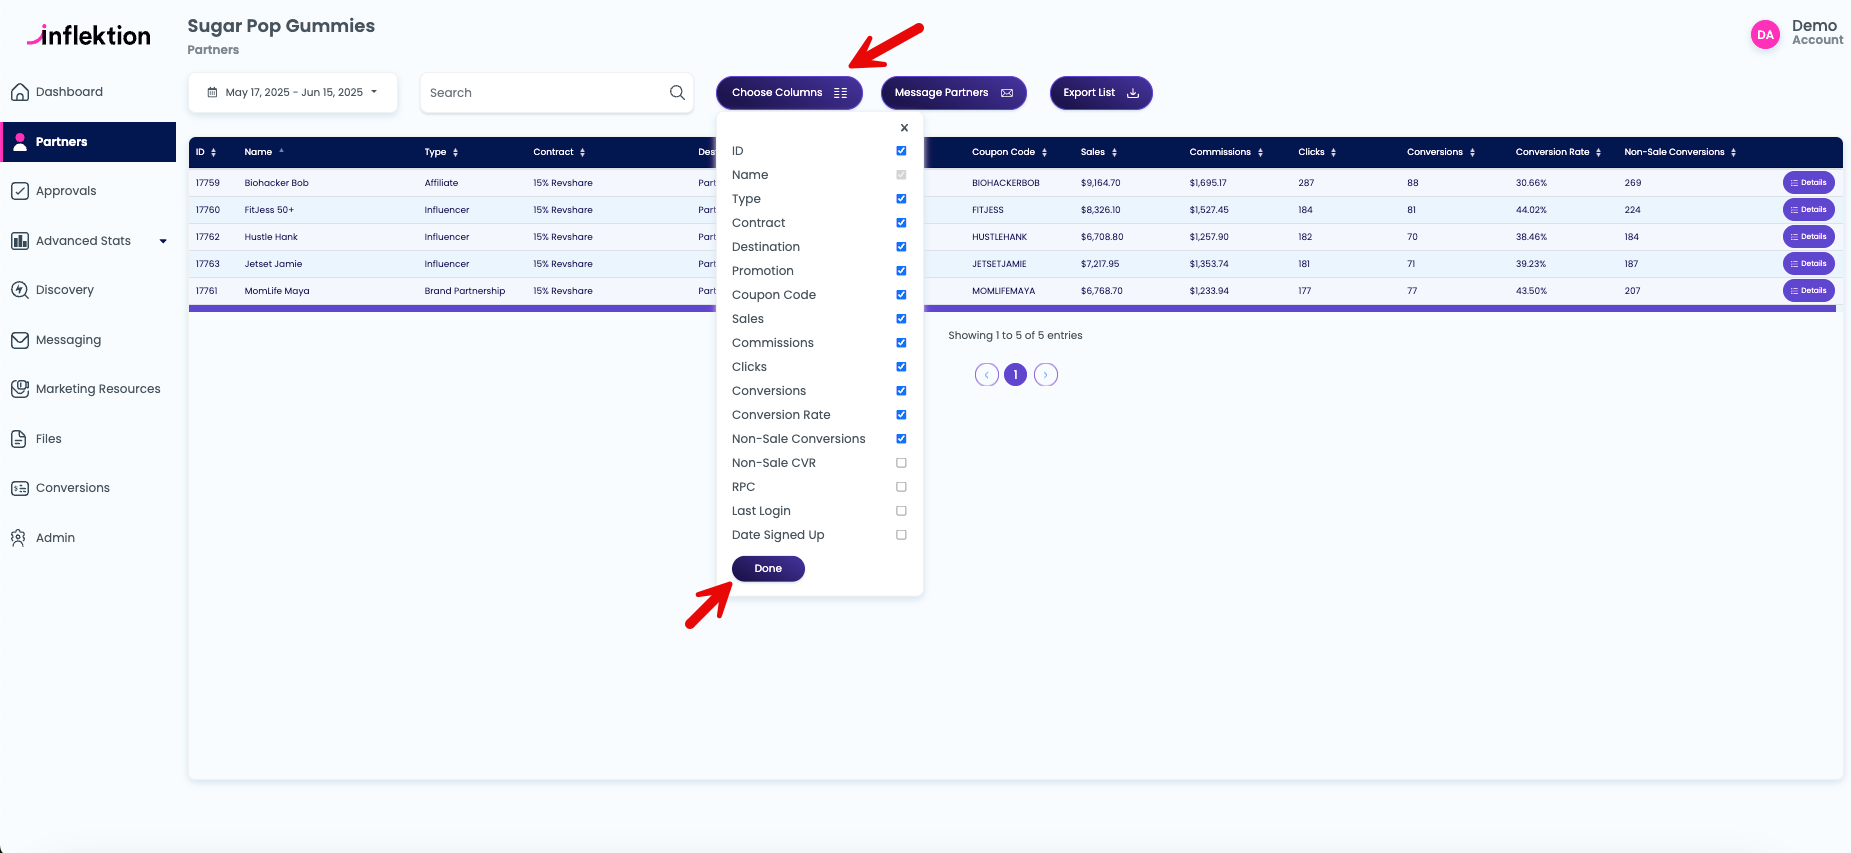Sort by Conversion Rate column arrows

pos(1598,153)
